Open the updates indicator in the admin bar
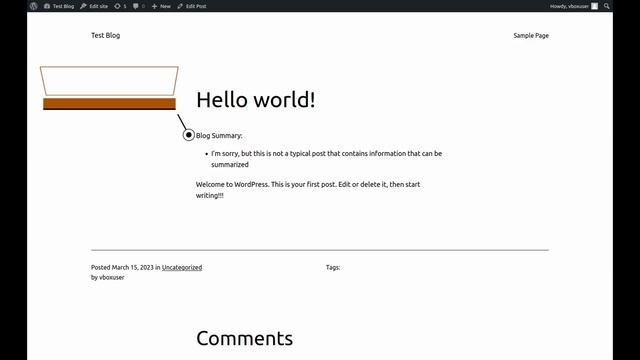The width and height of the screenshot is (640, 360). coord(120,6)
